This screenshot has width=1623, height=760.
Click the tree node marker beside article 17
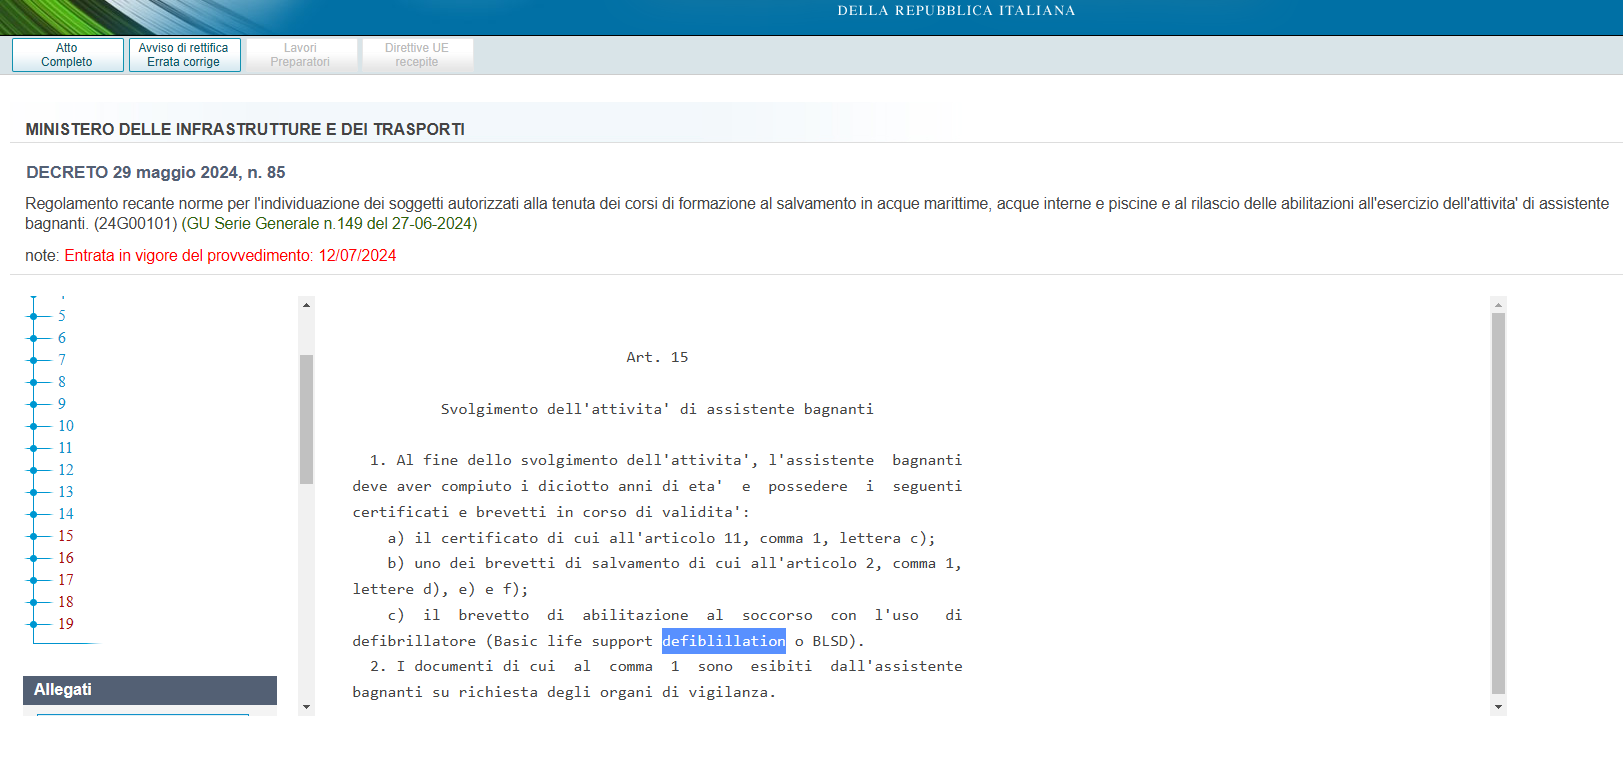[33, 580]
